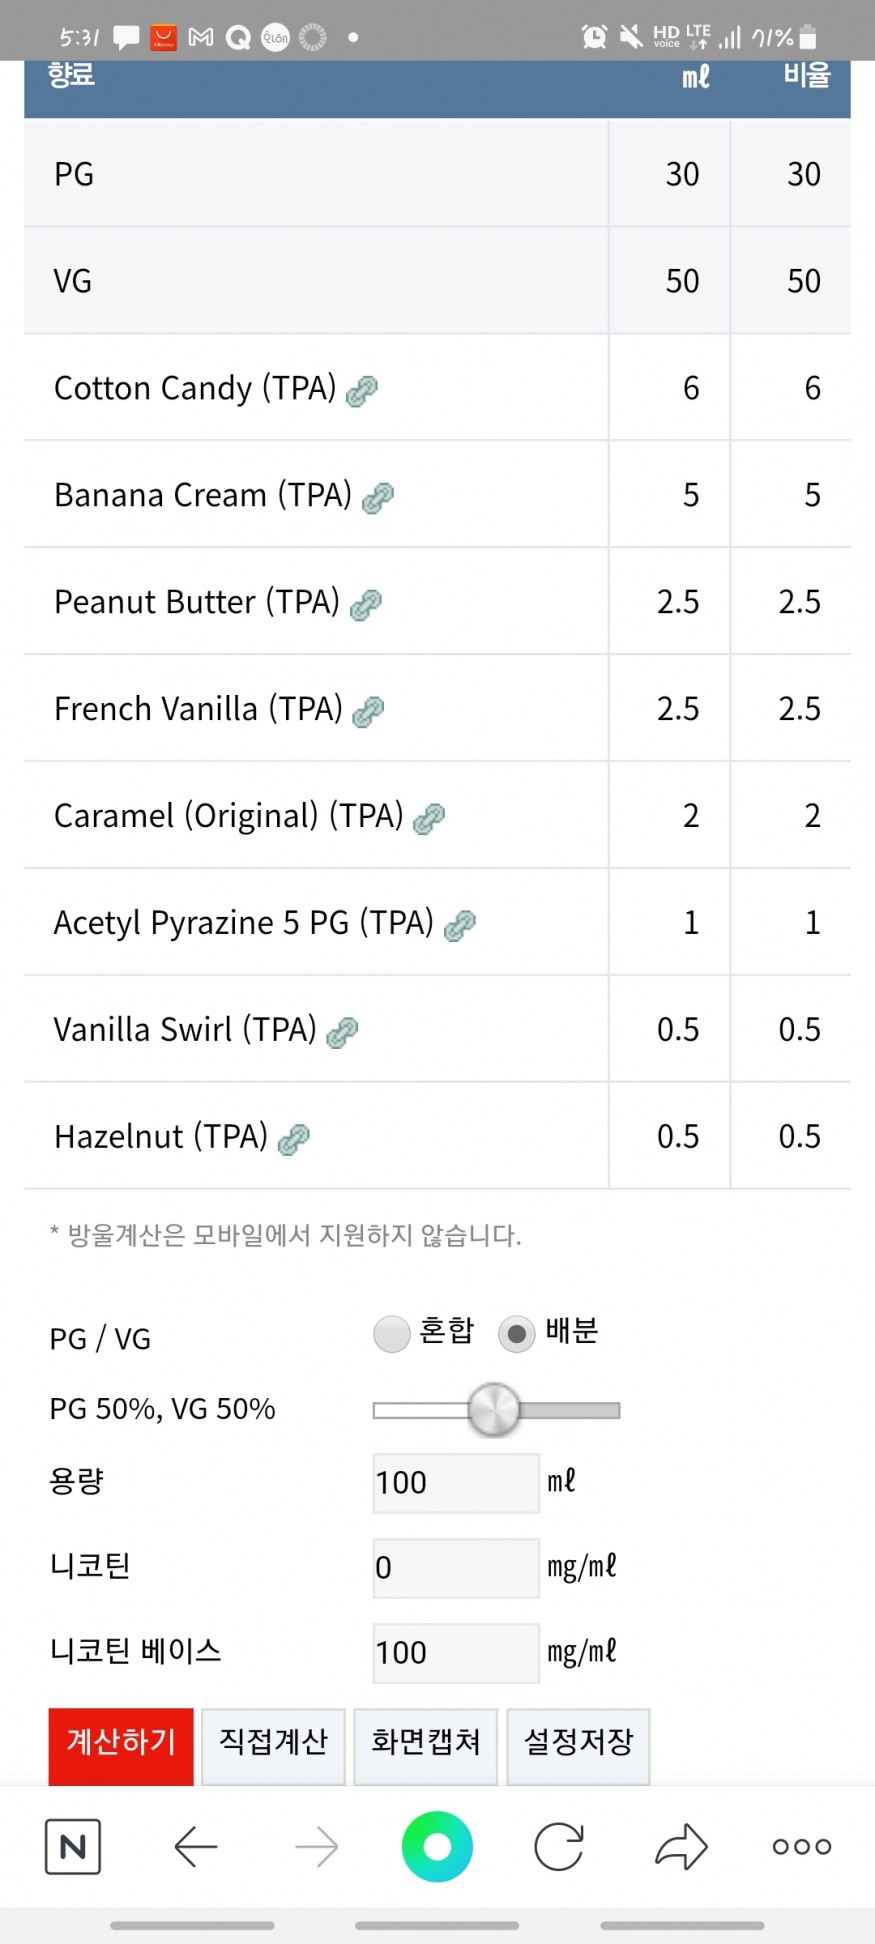Tap the share arrow icon
Screen dimensions: 875x1944
click(681, 1846)
